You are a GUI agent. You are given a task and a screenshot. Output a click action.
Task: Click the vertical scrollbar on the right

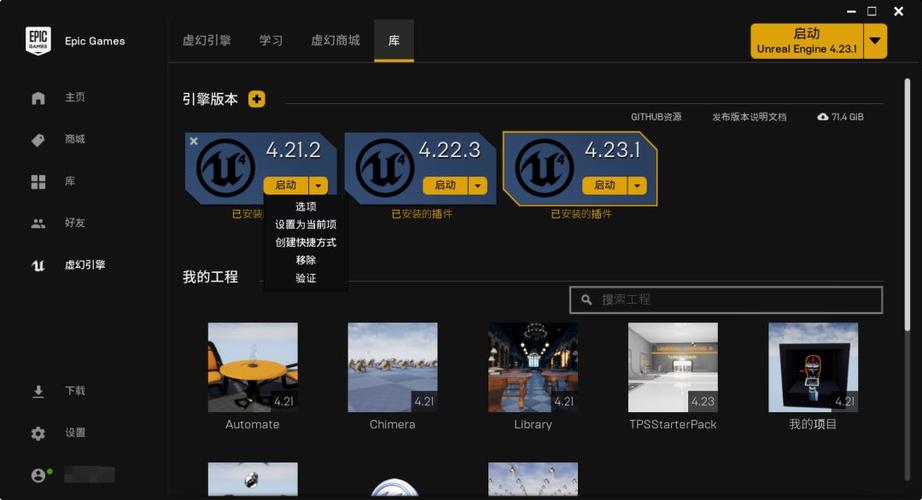point(907,205)
